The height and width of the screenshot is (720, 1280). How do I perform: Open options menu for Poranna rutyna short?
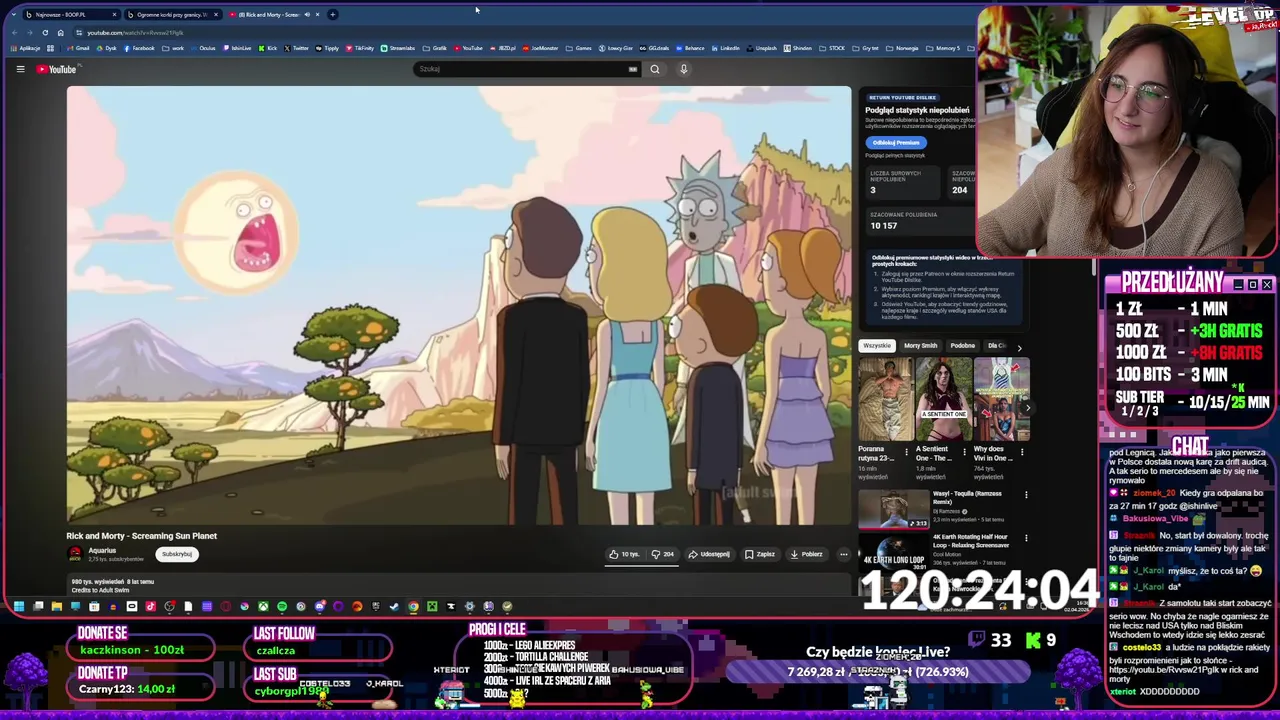907,451
